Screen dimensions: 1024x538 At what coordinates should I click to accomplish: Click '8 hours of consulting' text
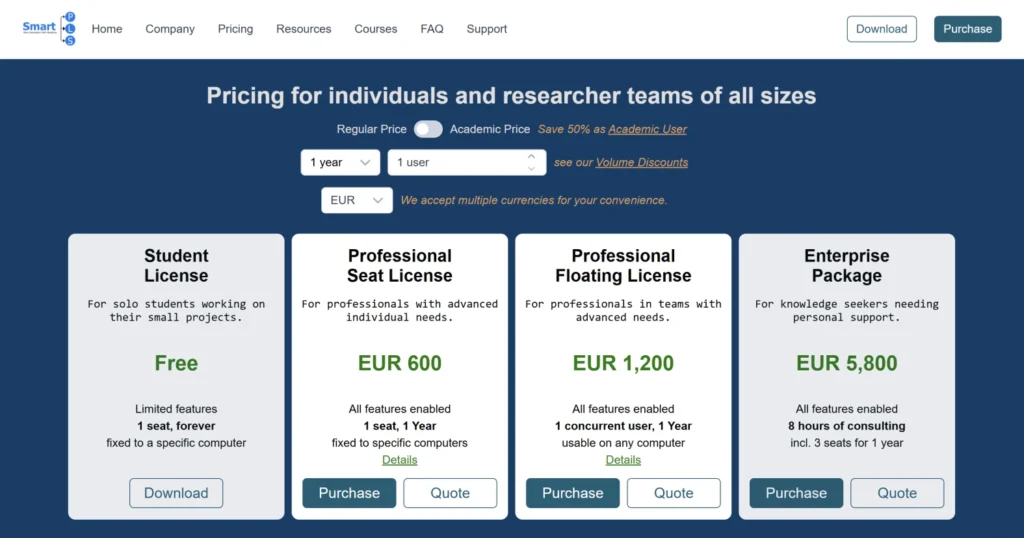pyautogui.click(x=846, y=426)
